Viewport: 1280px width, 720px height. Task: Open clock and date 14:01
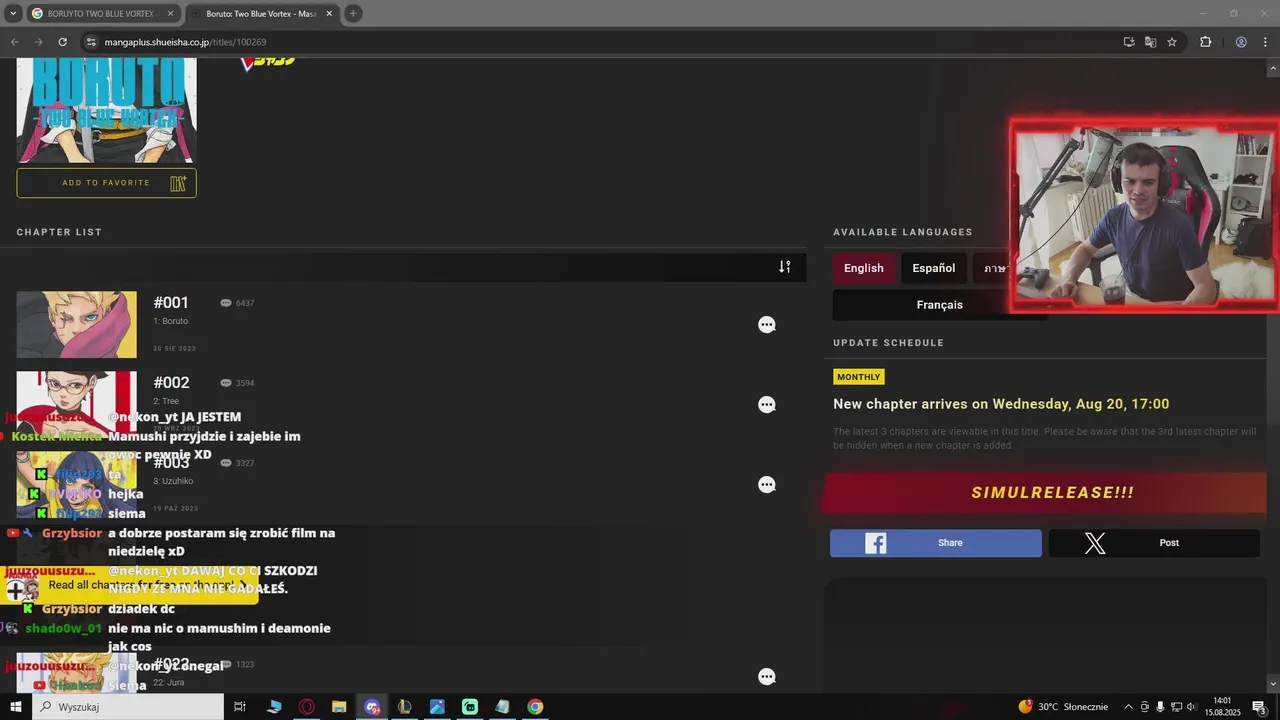coord(1222,707)
